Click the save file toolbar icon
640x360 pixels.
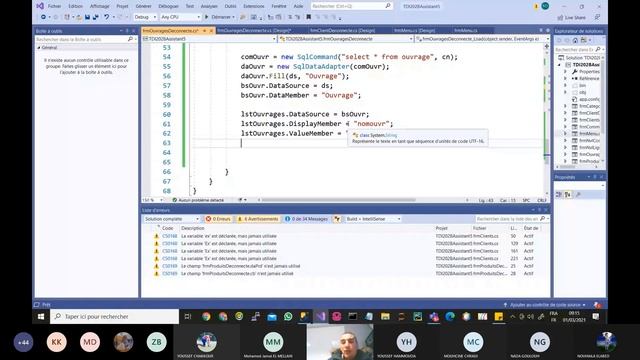(x=87, y=17)
